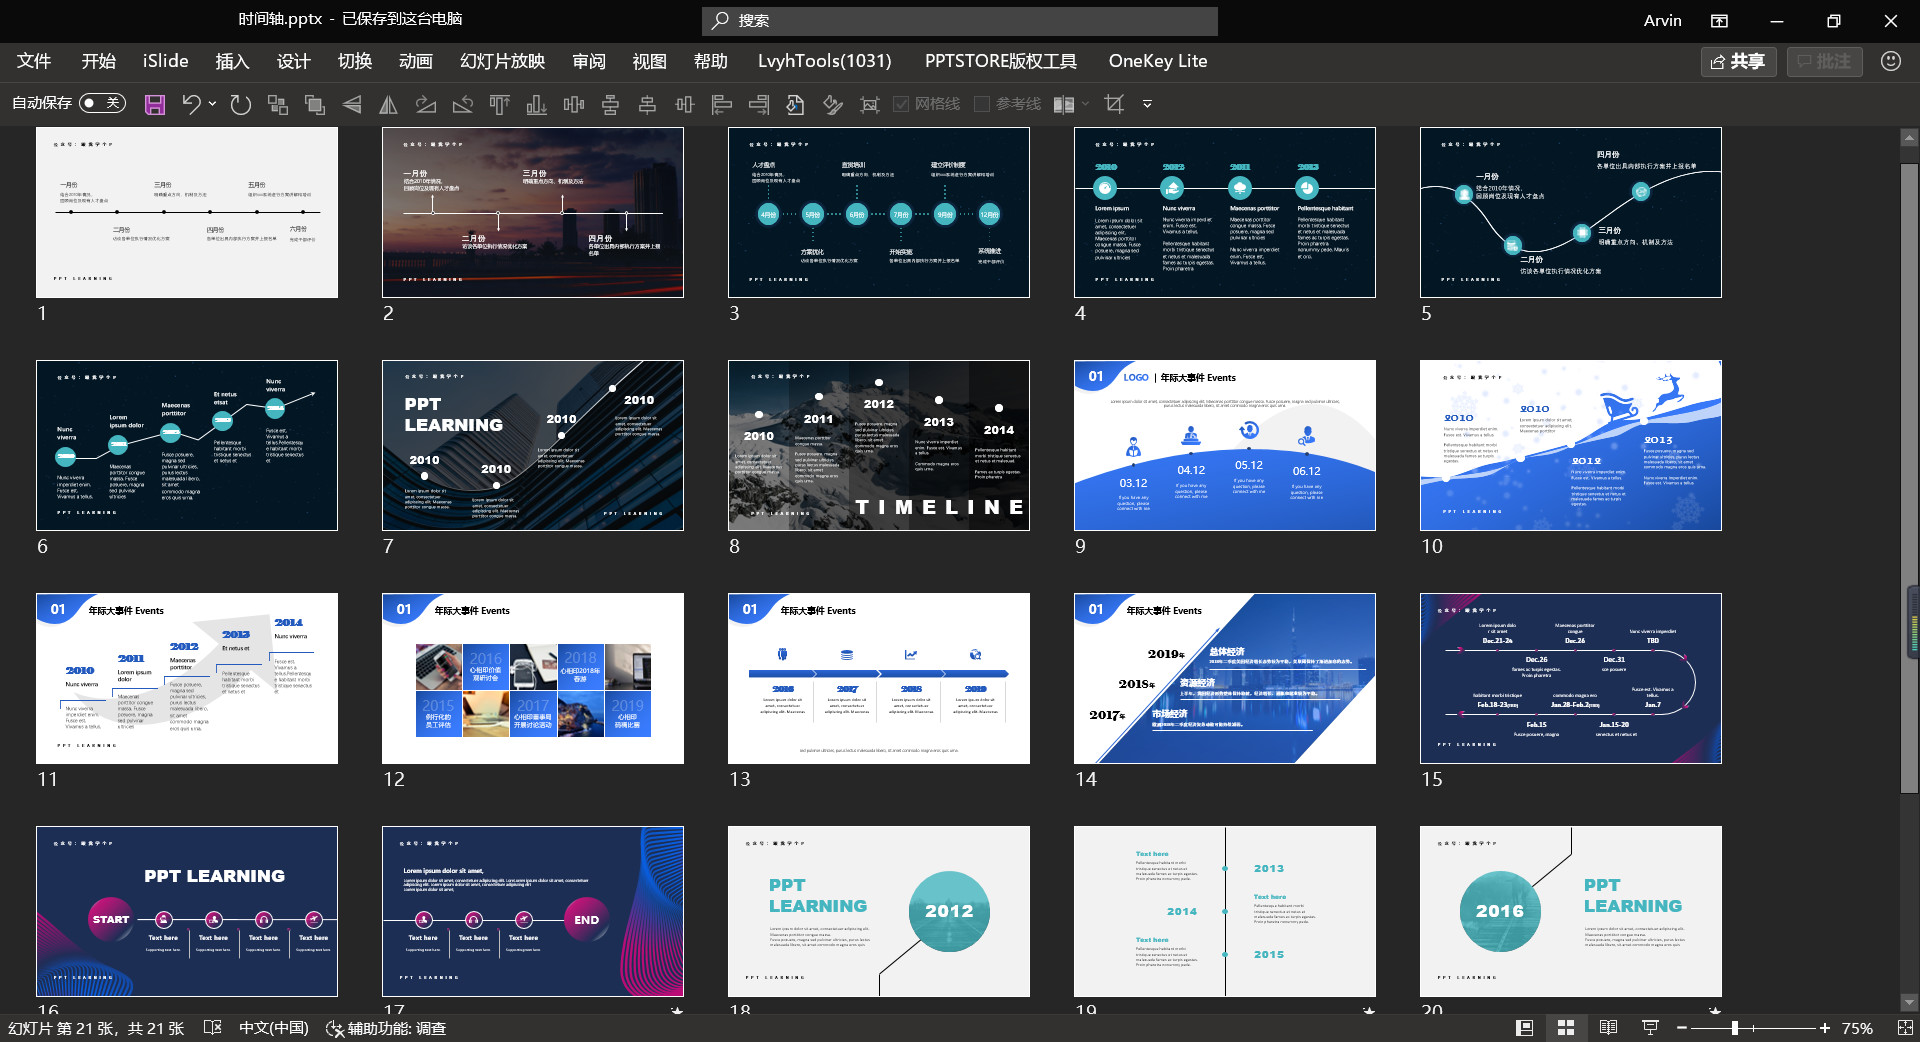The height and width of the screenshot is (1042, 1920).
Task: Click the format painter brush icon
Action: coord(833,104)
